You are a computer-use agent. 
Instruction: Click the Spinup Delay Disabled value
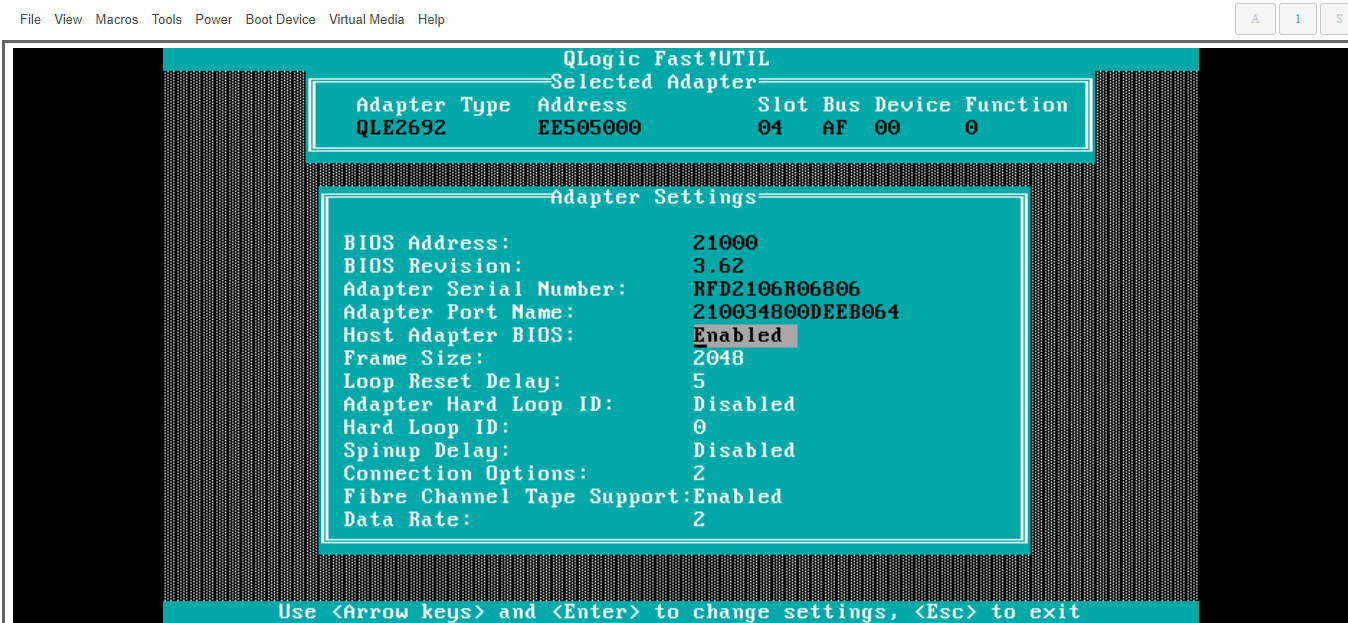(744, 450)
